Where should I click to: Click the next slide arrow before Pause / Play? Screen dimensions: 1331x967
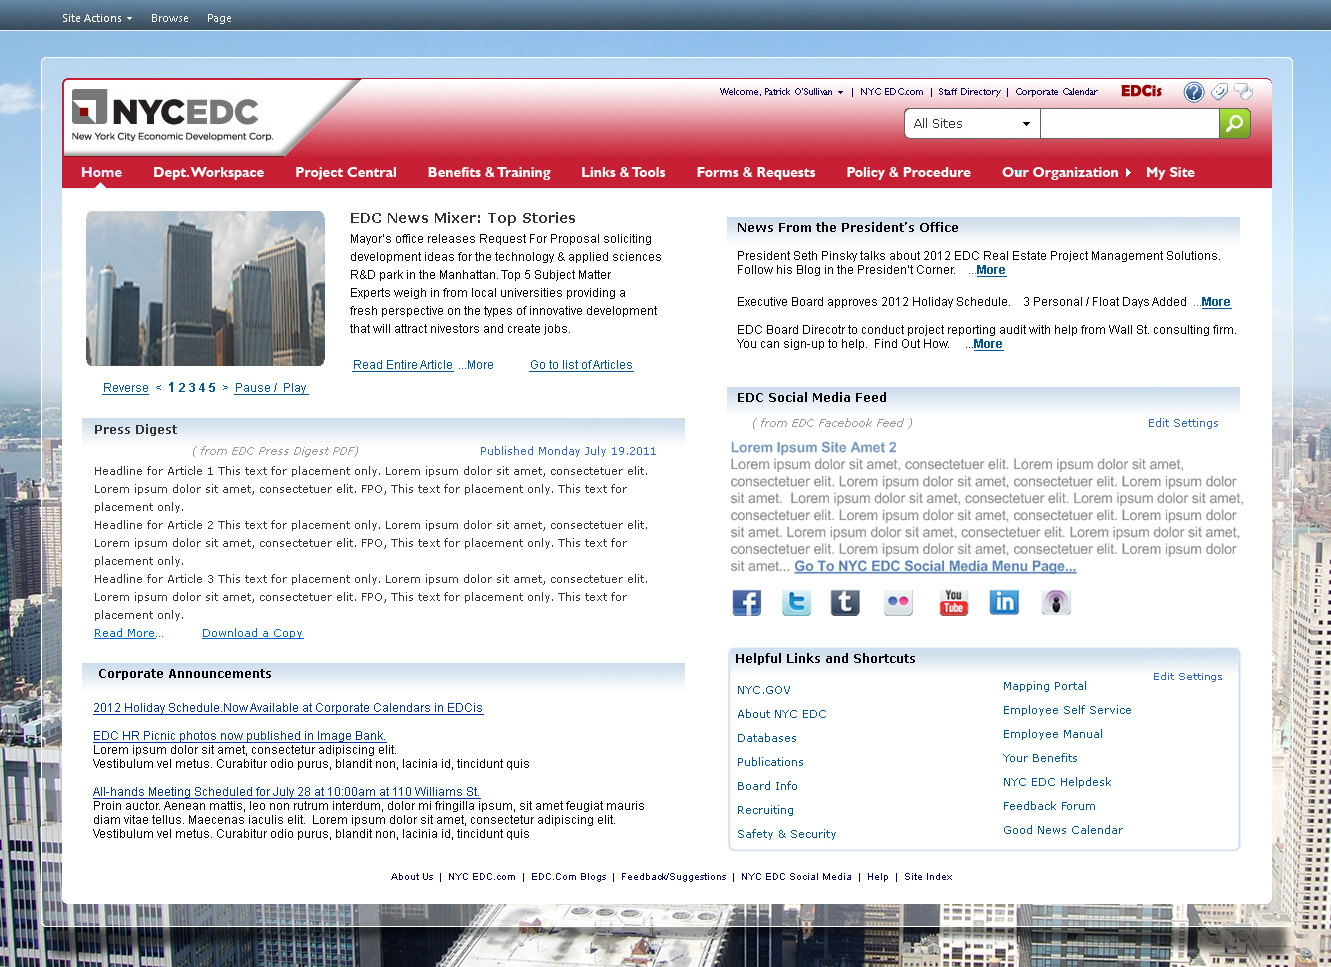tap(225, 388)
